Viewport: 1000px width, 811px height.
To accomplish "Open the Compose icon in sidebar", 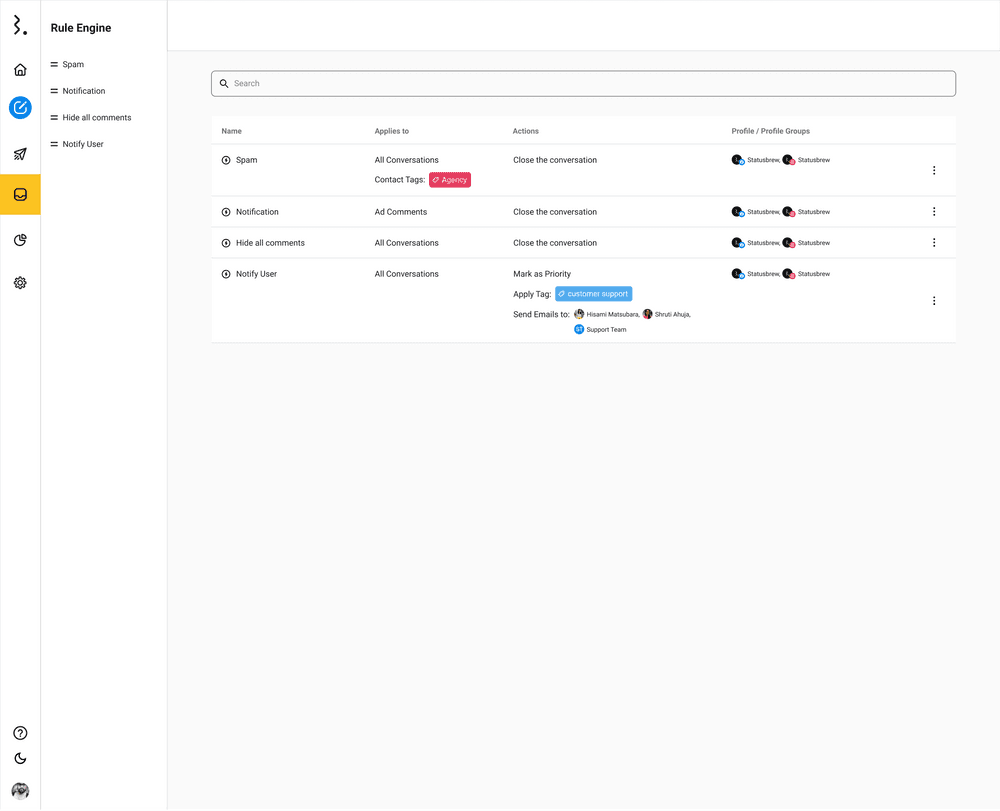I will point(20,108).
